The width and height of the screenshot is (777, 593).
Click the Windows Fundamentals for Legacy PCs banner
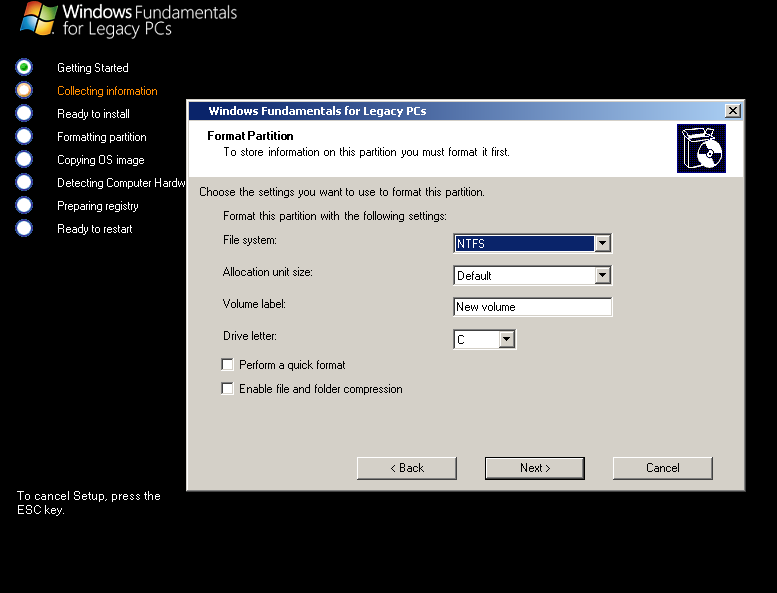tap(128, 20)
